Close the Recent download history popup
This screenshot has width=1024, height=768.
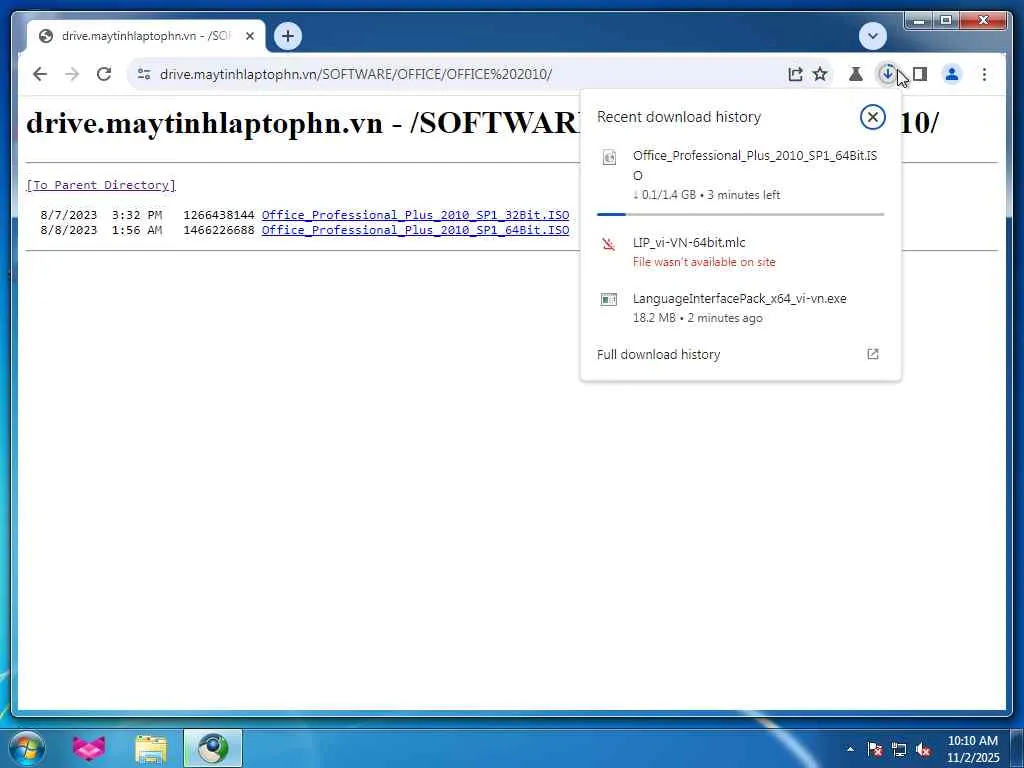pyautogui.click(x=872, y=117)
